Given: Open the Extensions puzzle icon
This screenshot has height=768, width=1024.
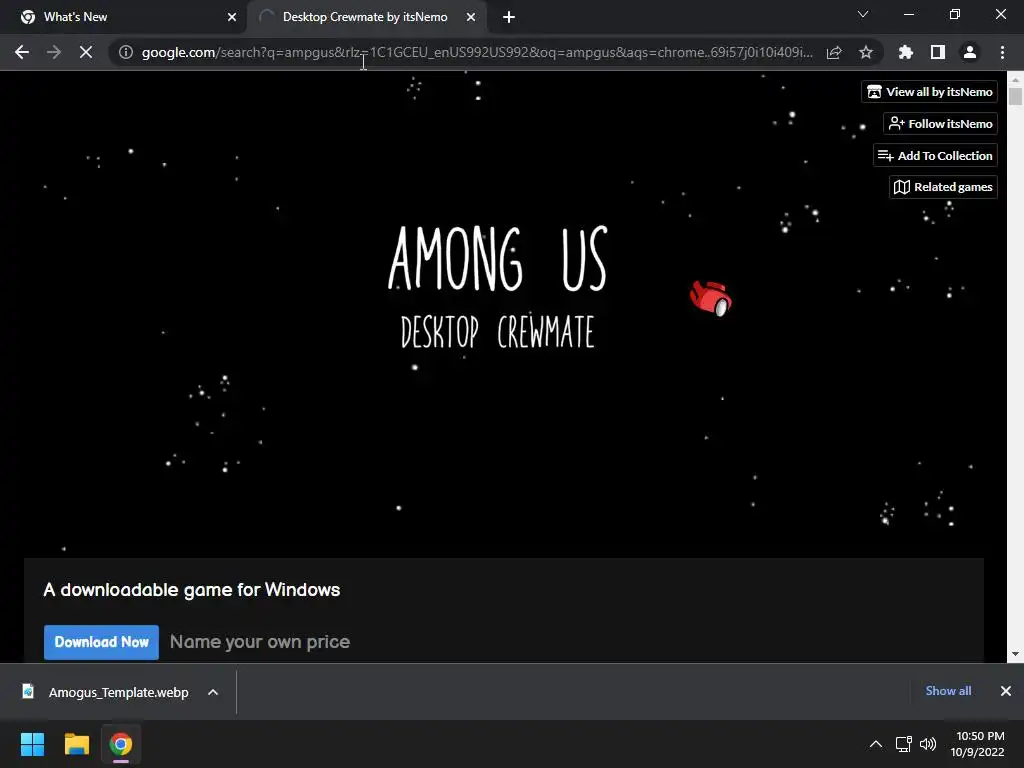Looking at the screenshot, I should point(905,52).
